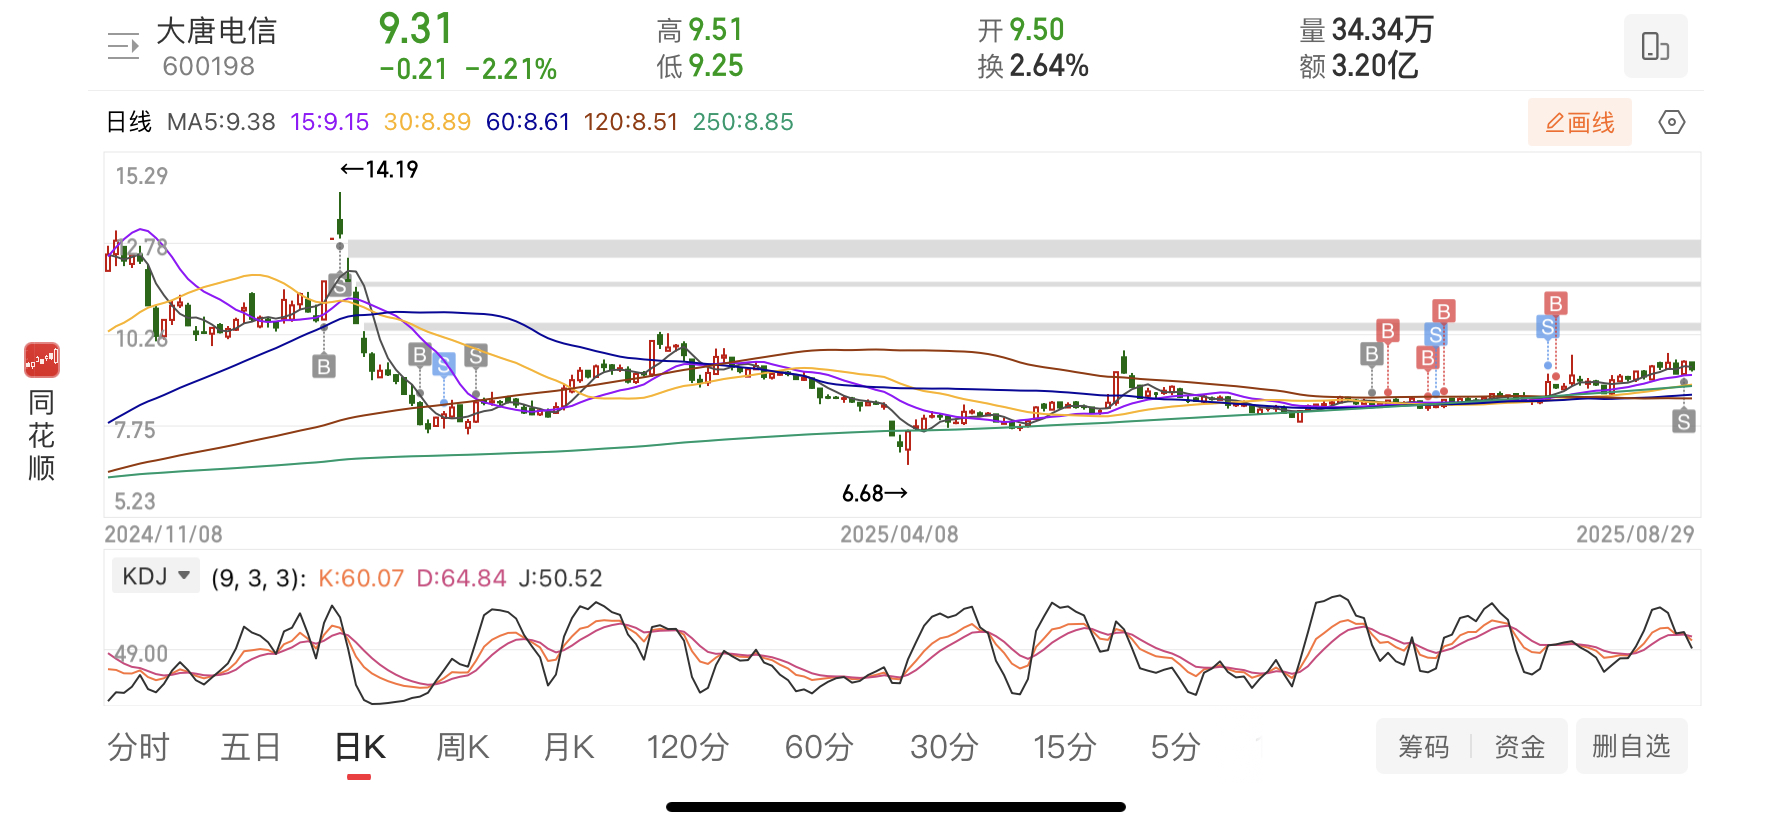Tap the 同花顺 logo icon
This screenshot has width=1792, height=828.
[x=42, y=360]
